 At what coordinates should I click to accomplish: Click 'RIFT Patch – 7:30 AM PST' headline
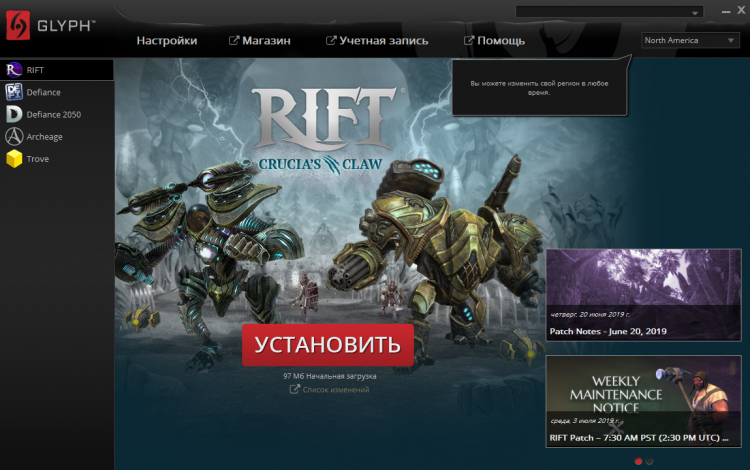point(639,437)
